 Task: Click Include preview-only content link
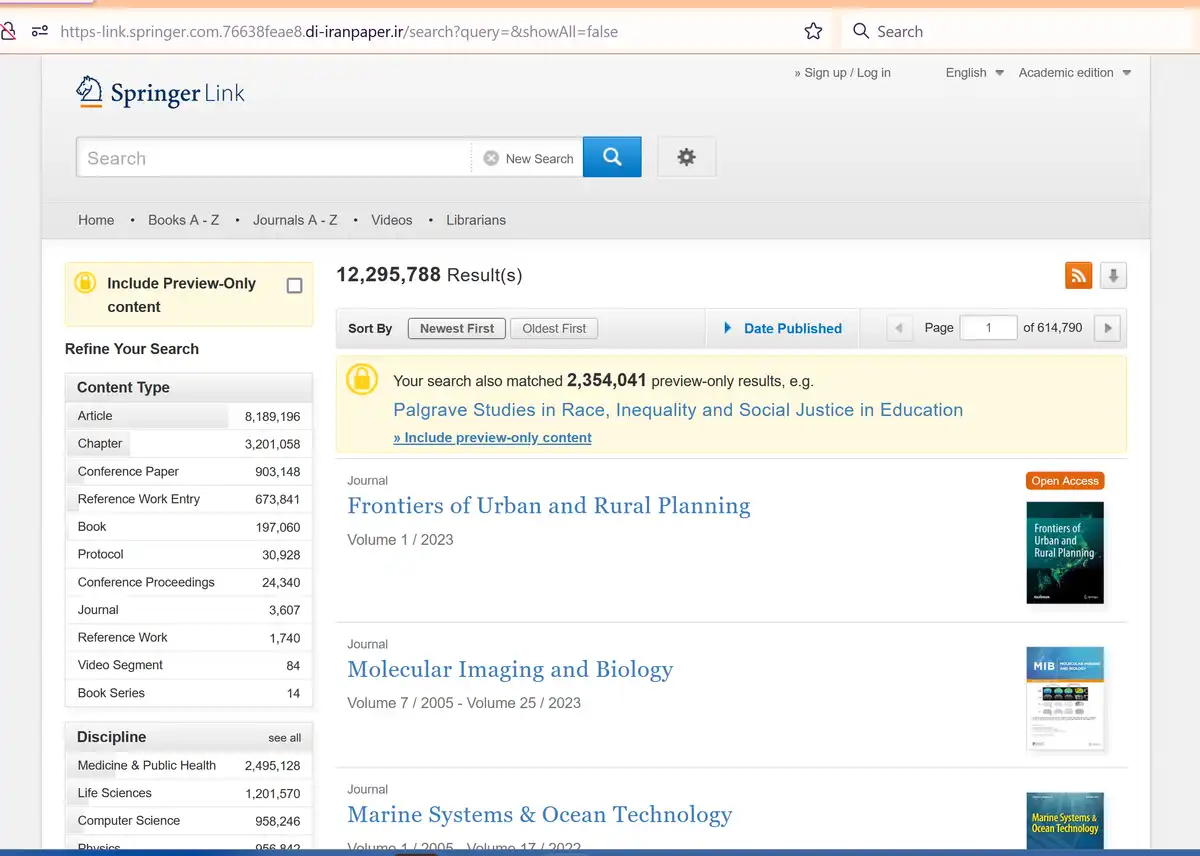(x=493, y=438)
